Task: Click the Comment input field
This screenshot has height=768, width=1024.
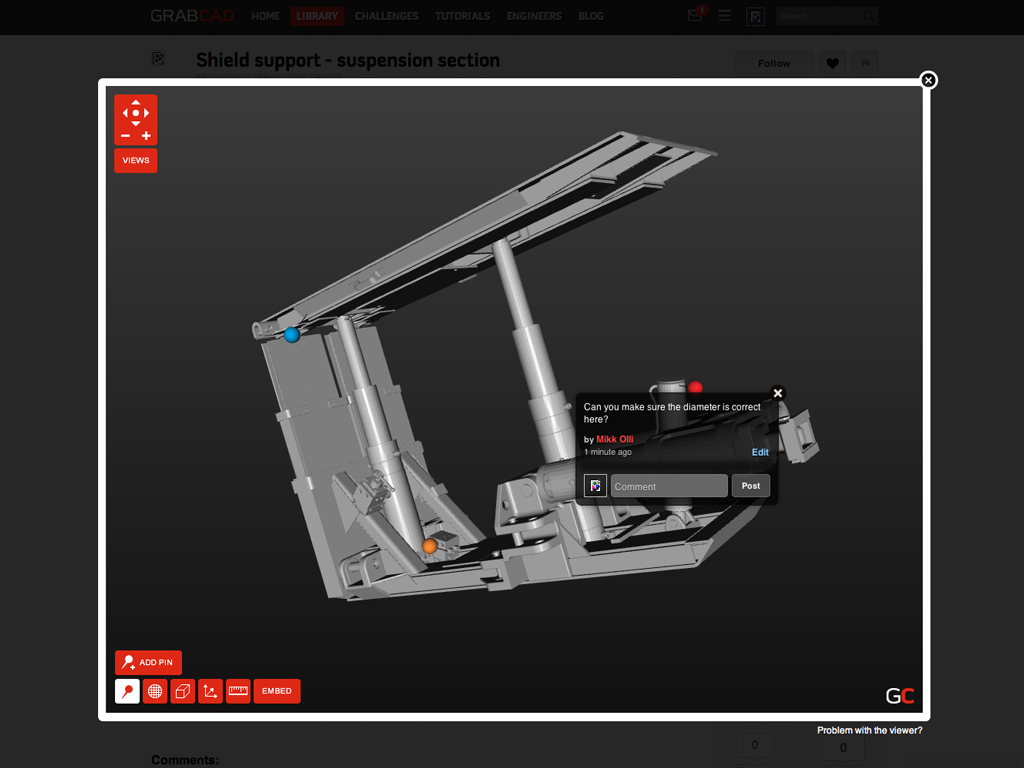Action: point(669,486)
